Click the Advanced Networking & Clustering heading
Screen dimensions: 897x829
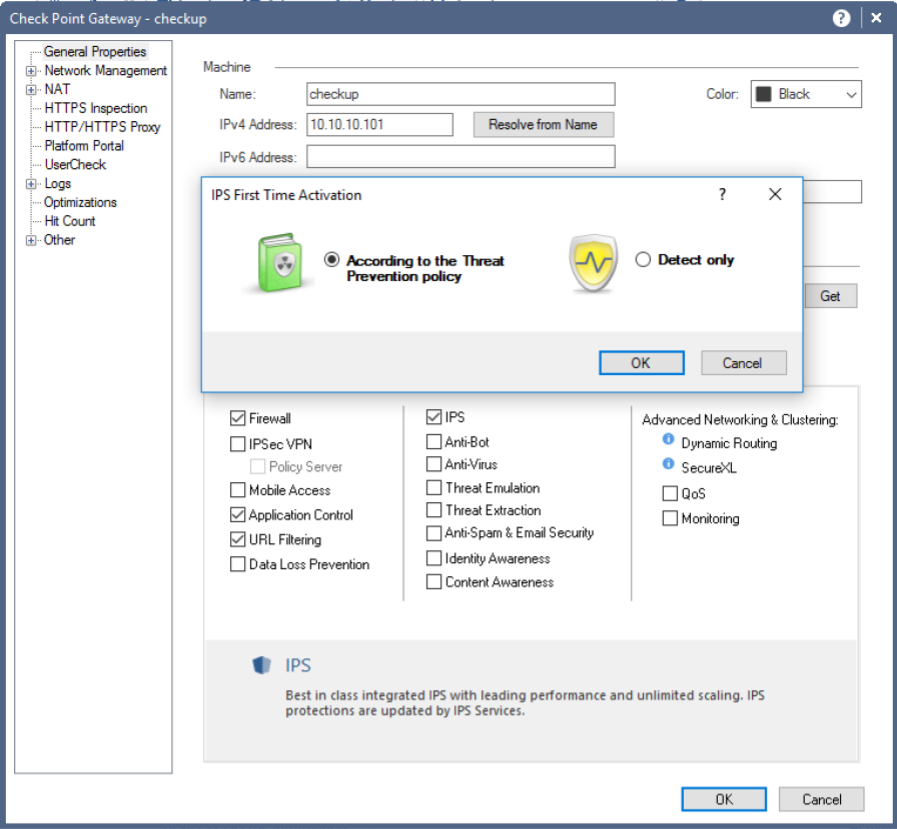740,420
